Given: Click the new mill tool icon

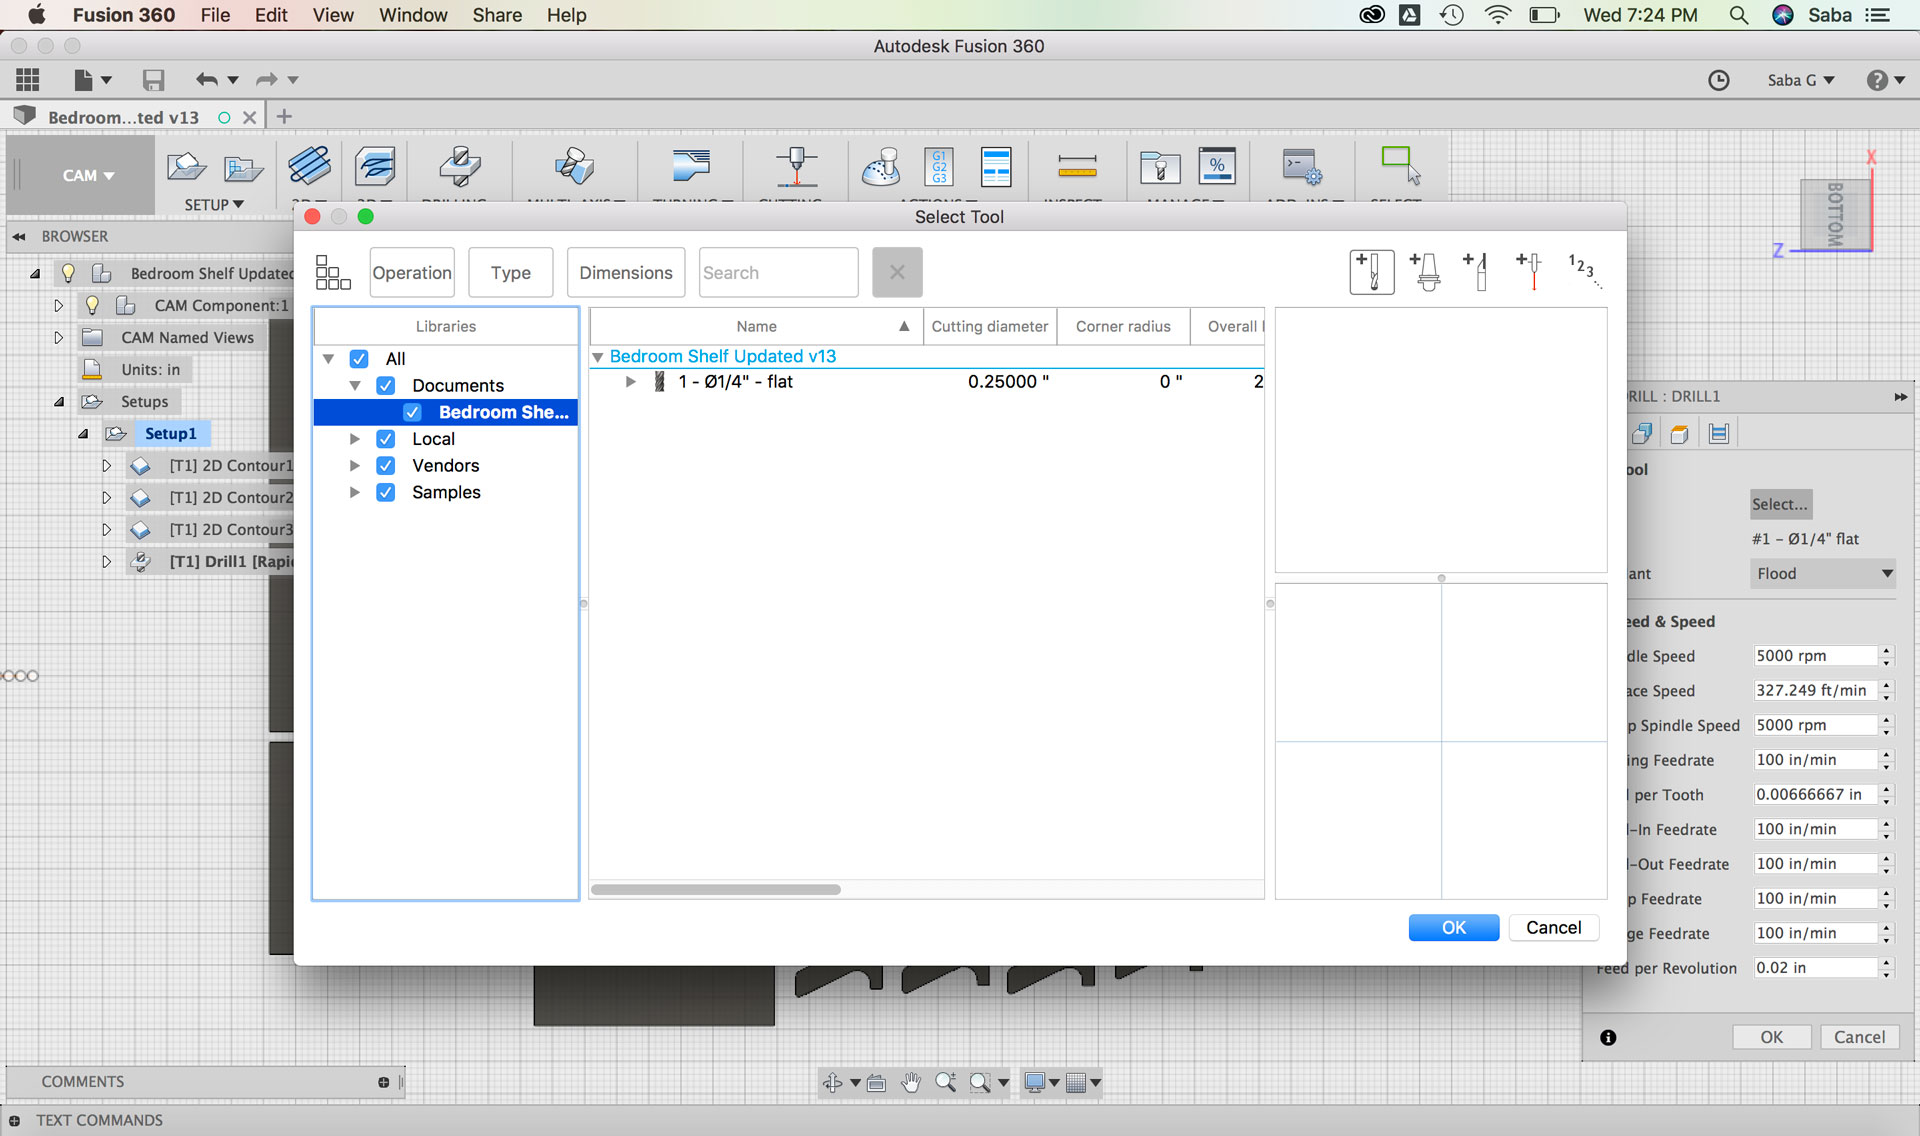Looking at the screenshot, I should click(1371, 272).
